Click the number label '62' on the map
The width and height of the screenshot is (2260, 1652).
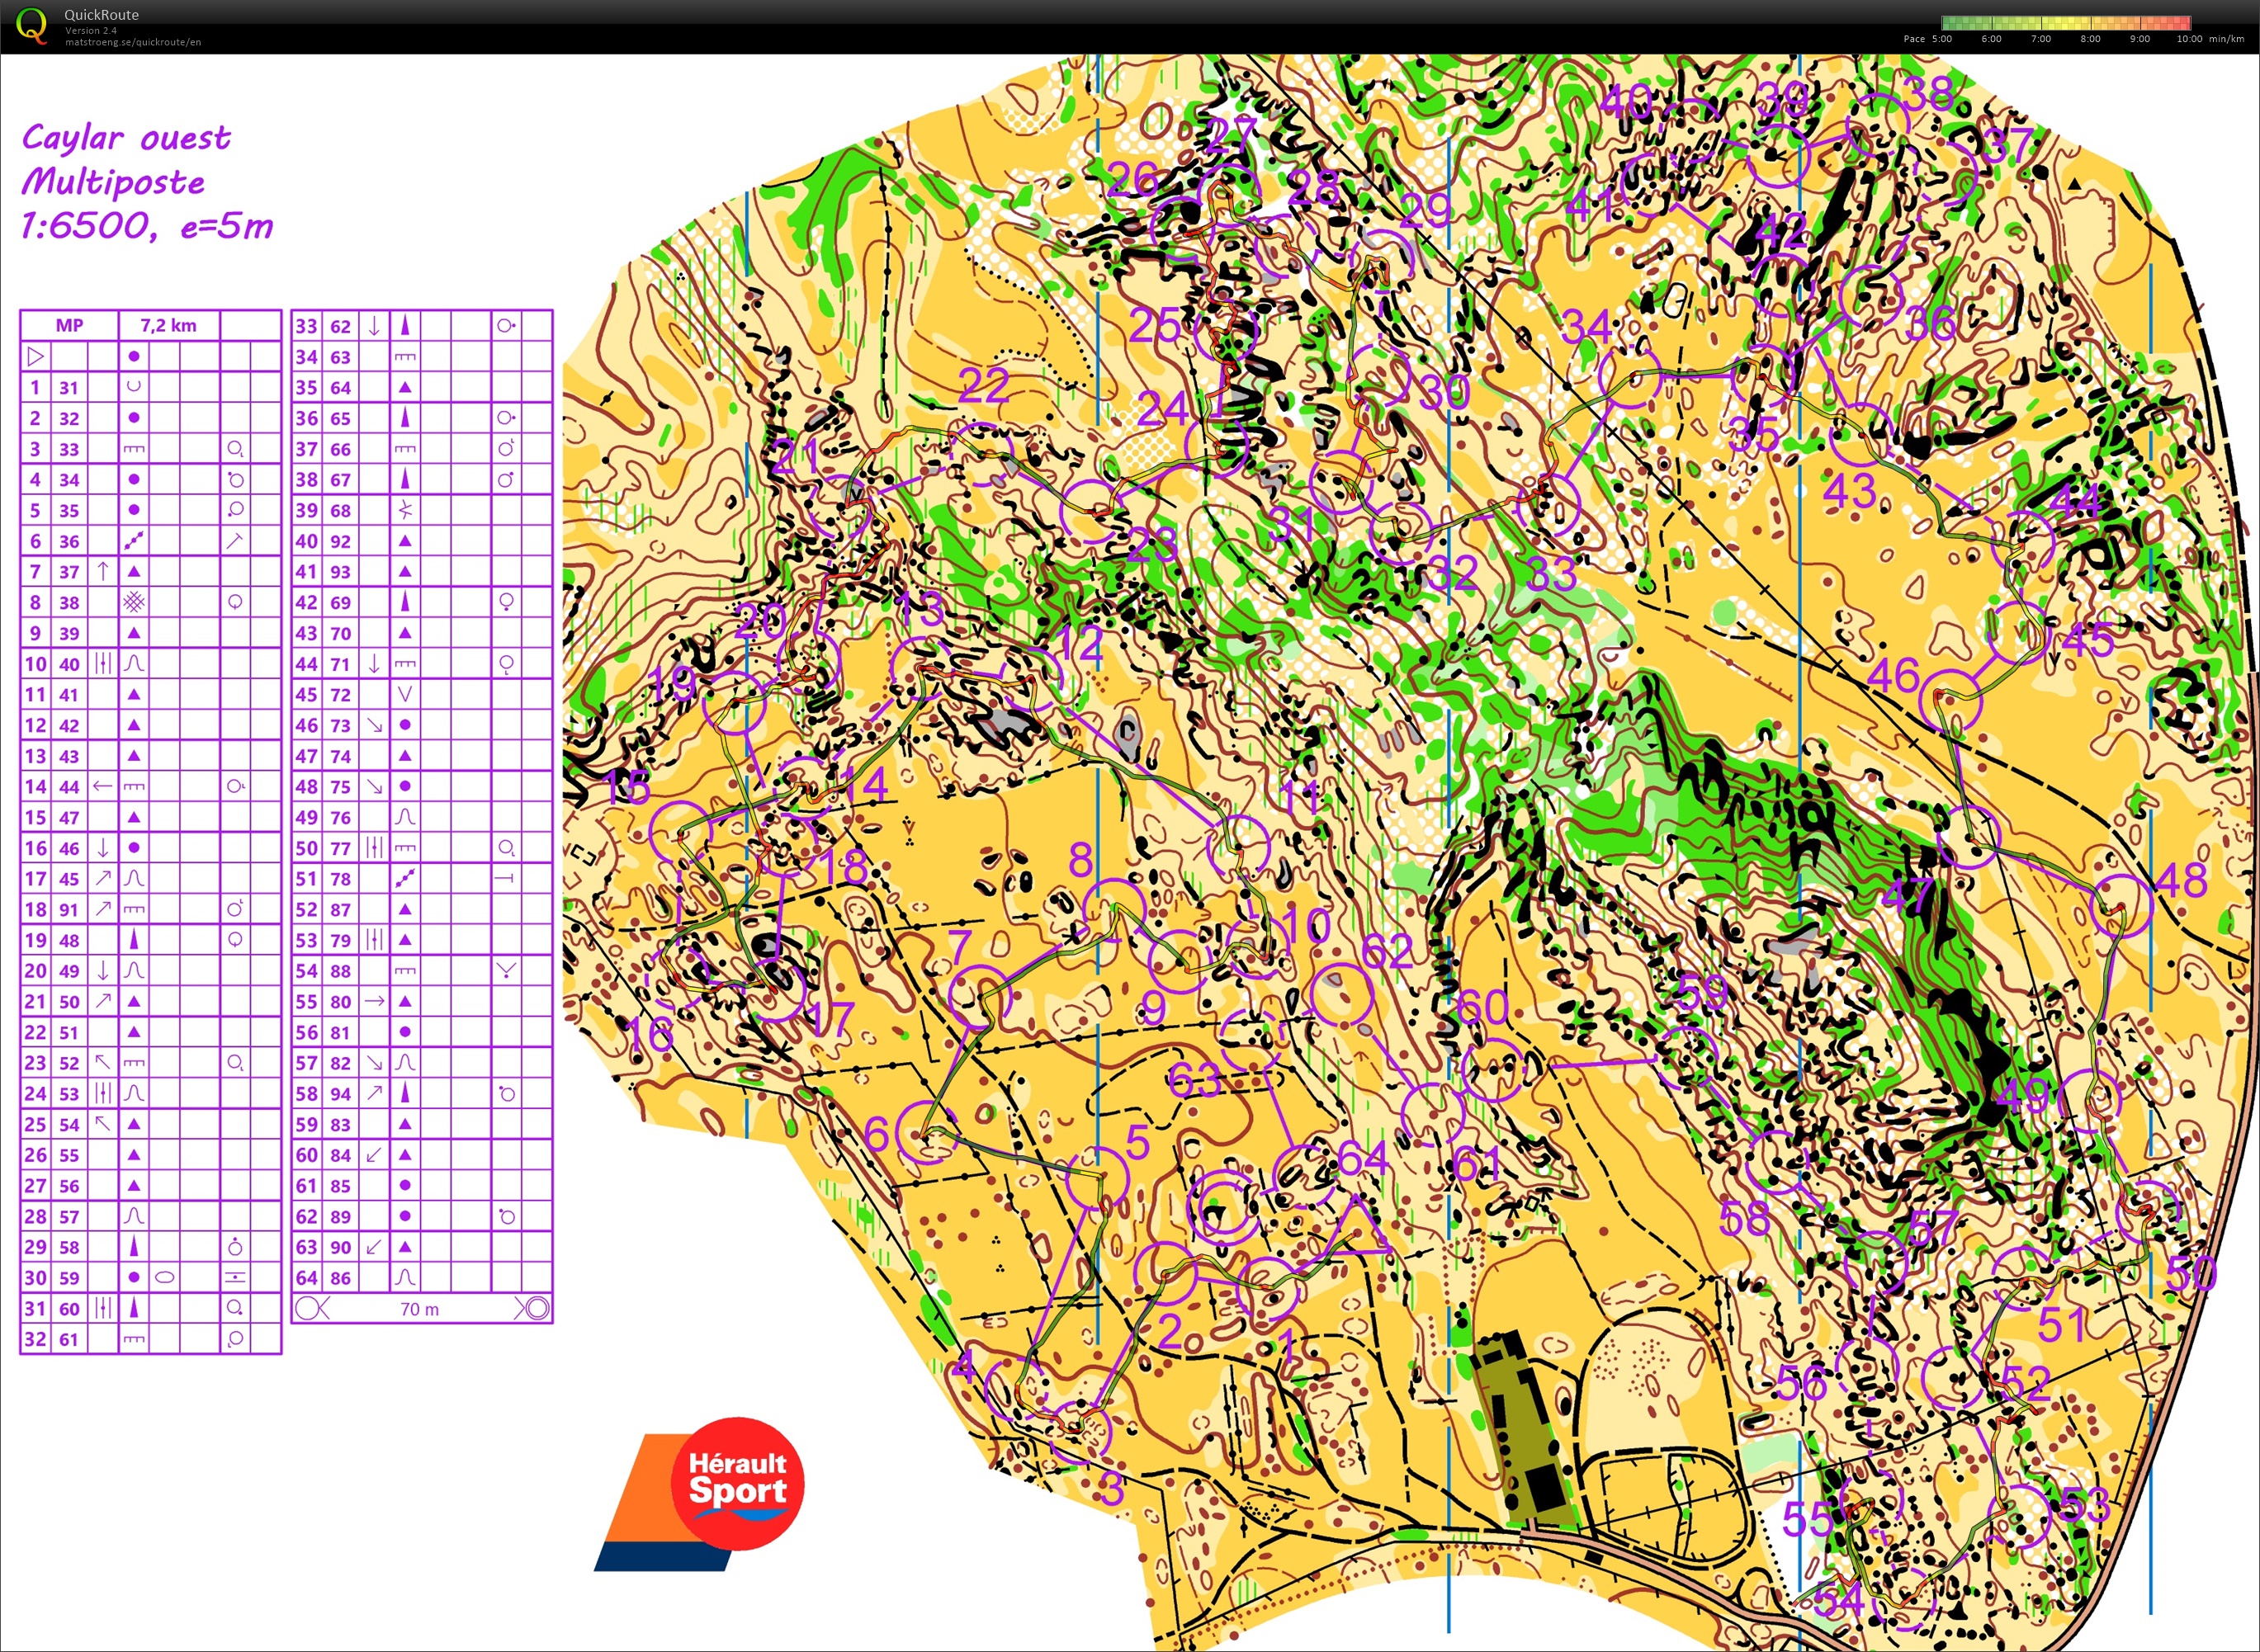click(x=1387, y=951)
